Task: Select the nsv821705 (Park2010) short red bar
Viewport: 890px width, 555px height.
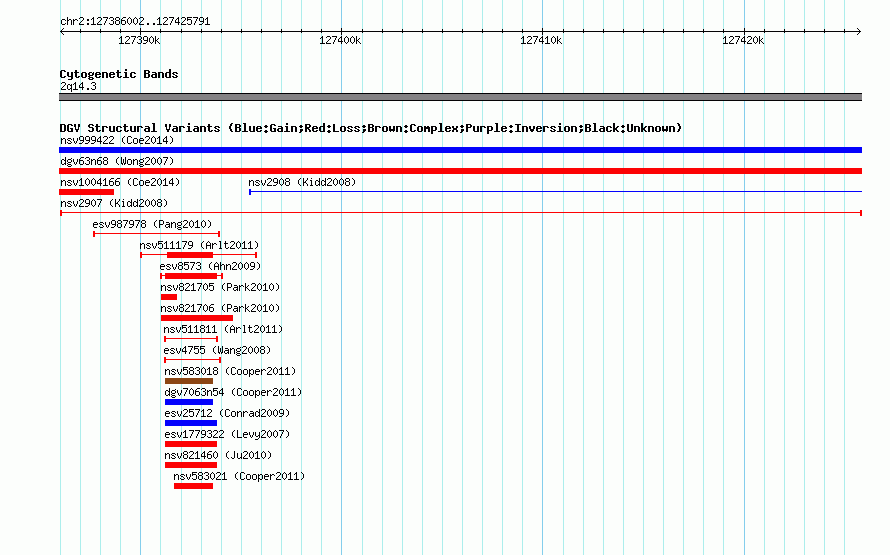Action: point(169,297)
